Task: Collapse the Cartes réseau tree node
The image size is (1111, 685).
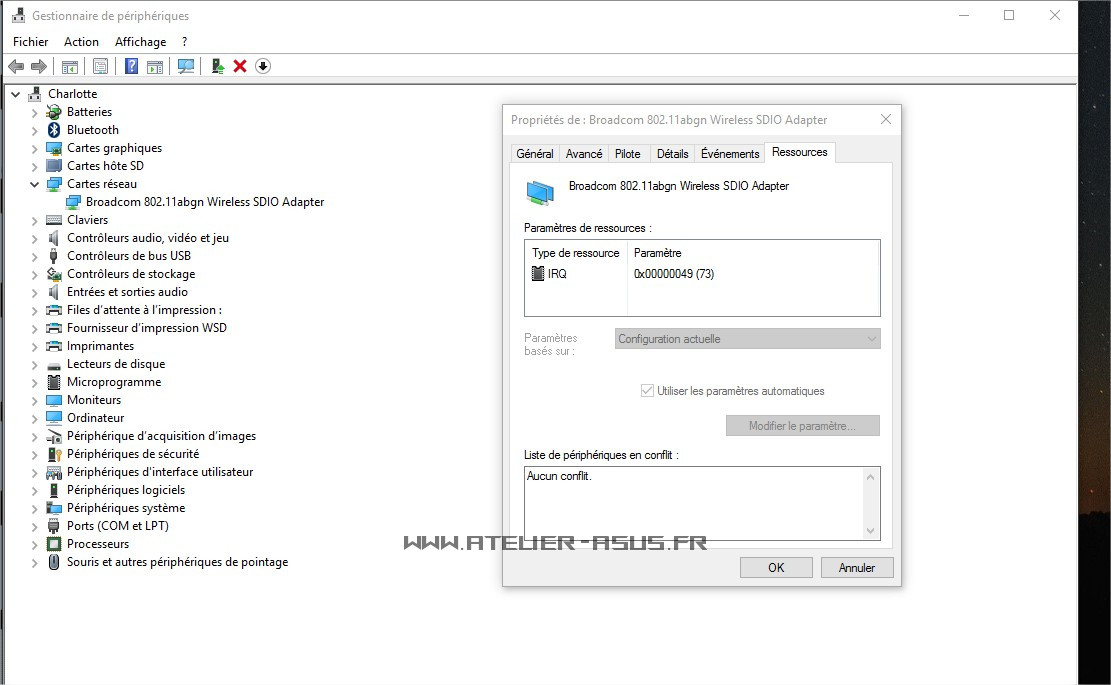Action: pyautogui.click(x=34, y=184)
